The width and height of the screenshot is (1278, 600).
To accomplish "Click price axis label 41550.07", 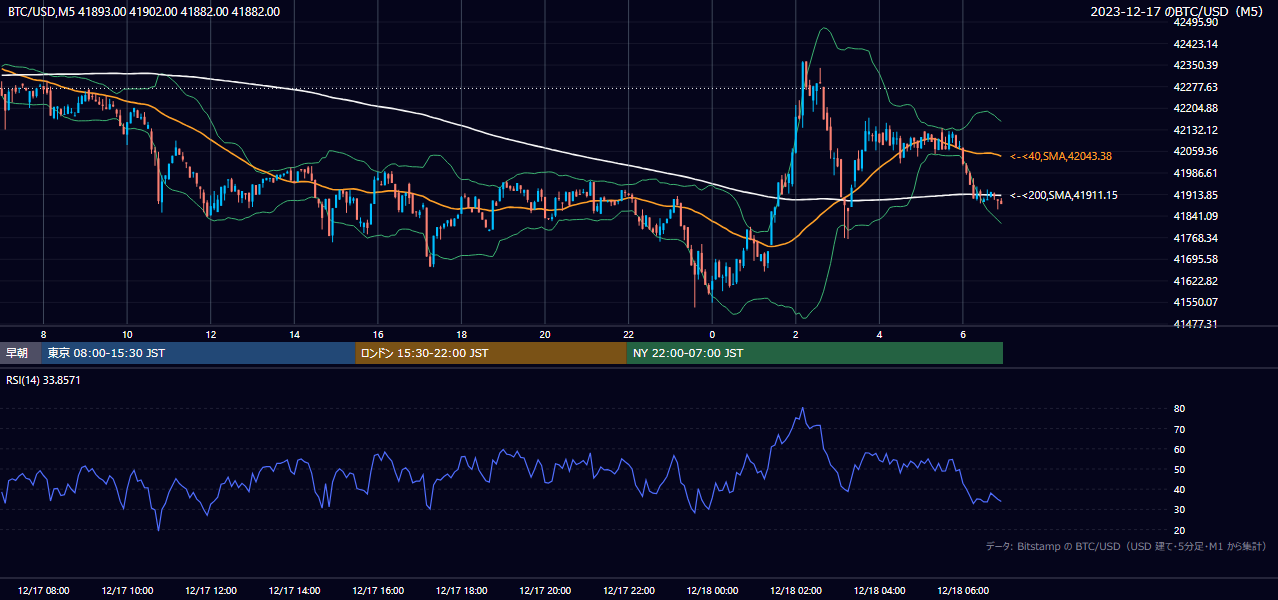I will 1195,302.
